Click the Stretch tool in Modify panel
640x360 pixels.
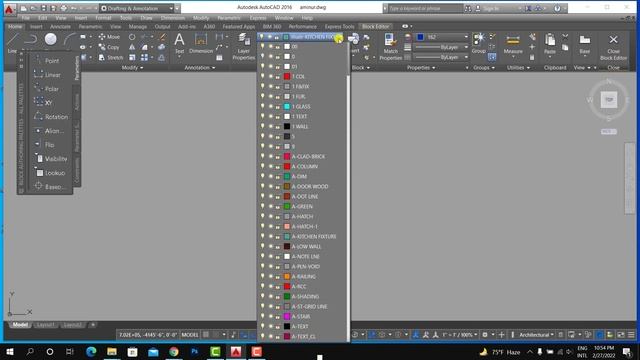pyautogui.click(x=111, y=58)
